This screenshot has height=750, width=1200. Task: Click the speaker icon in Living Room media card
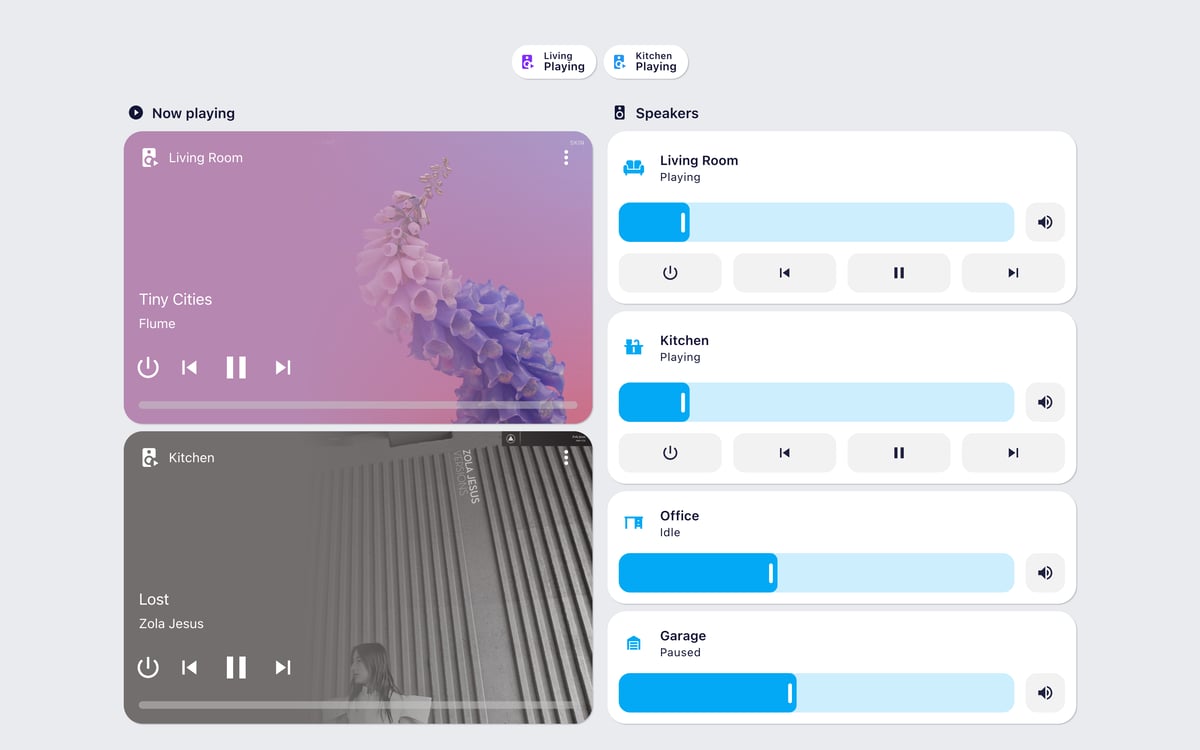coord(149,157)
